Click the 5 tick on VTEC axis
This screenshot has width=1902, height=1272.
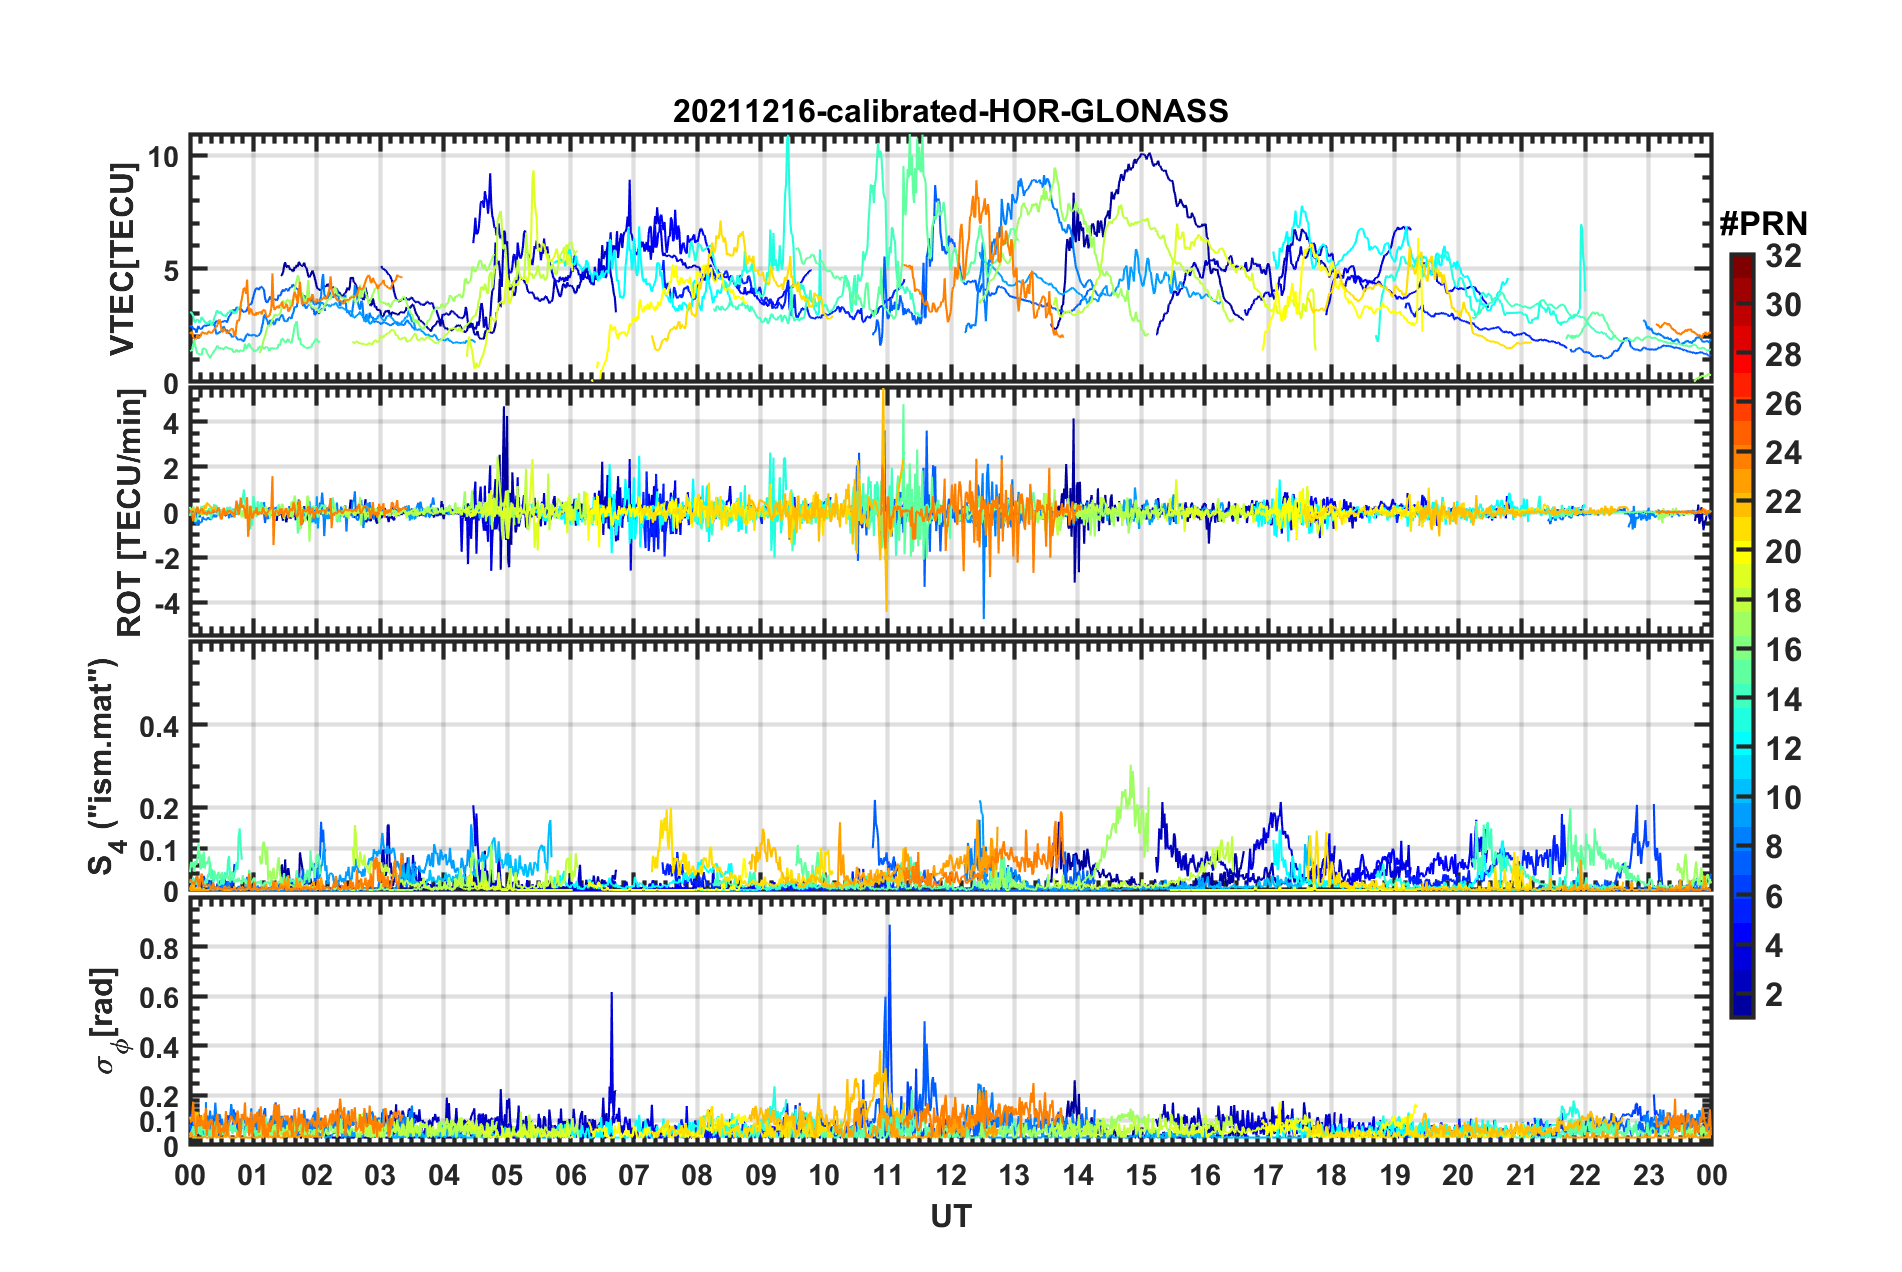(x=172, y=271)
